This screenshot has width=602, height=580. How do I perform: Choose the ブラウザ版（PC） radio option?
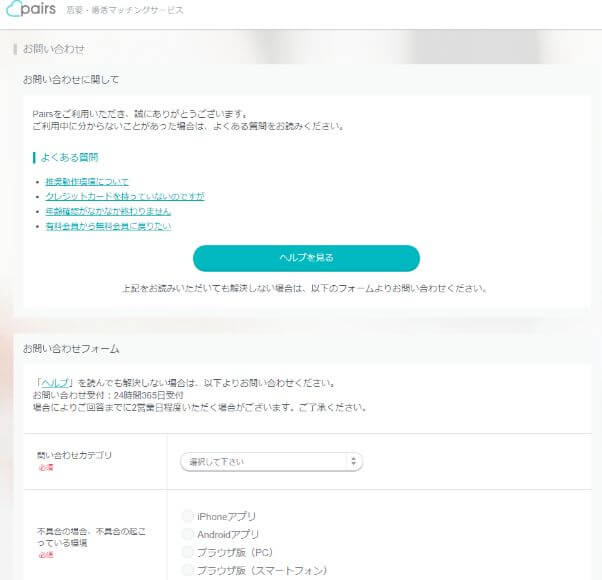coord(187,552)
